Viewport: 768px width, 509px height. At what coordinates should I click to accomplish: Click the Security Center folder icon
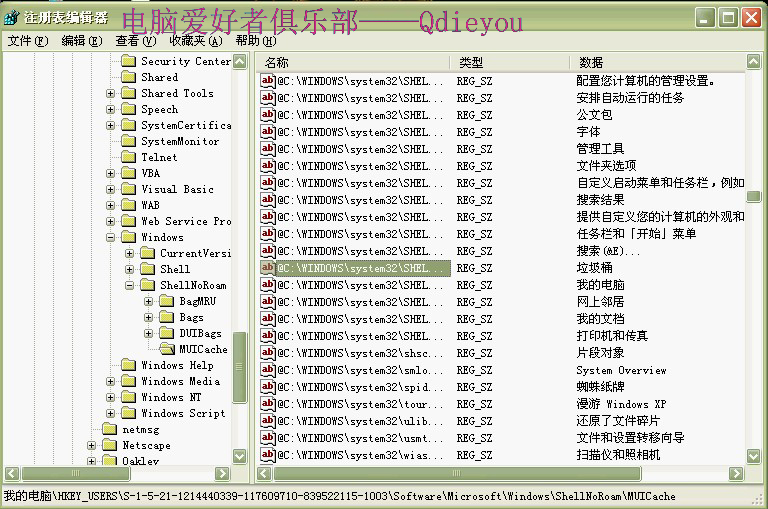click(128, 61)
